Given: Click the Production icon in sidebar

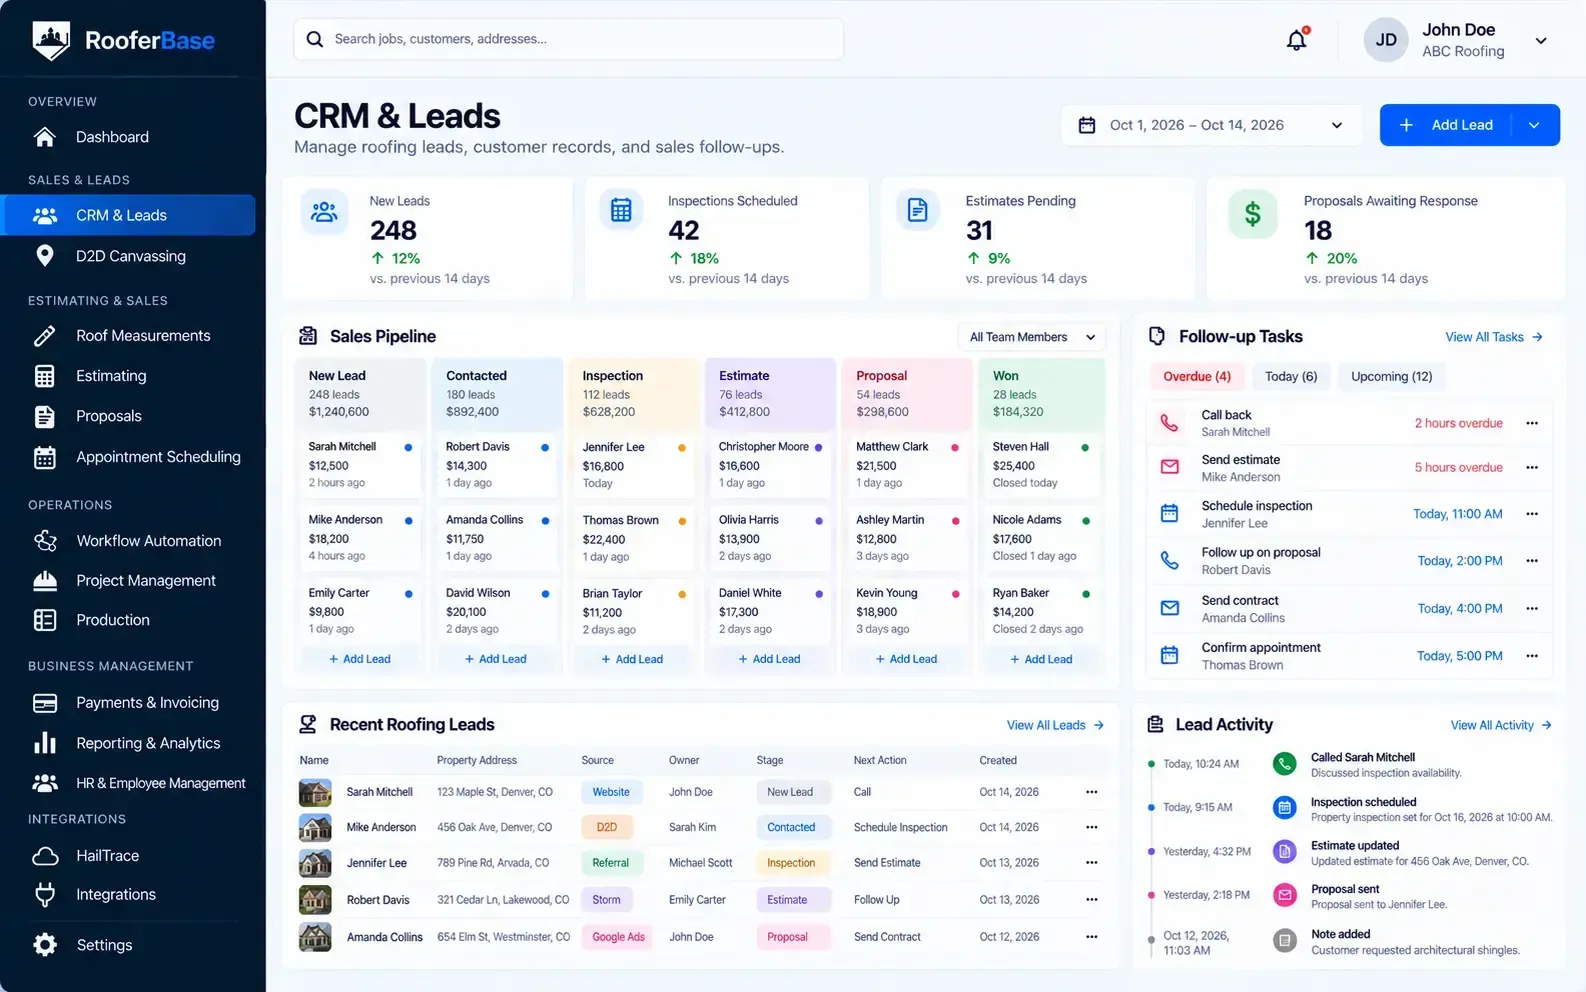Looking at the screenshot, I should 45,620.
